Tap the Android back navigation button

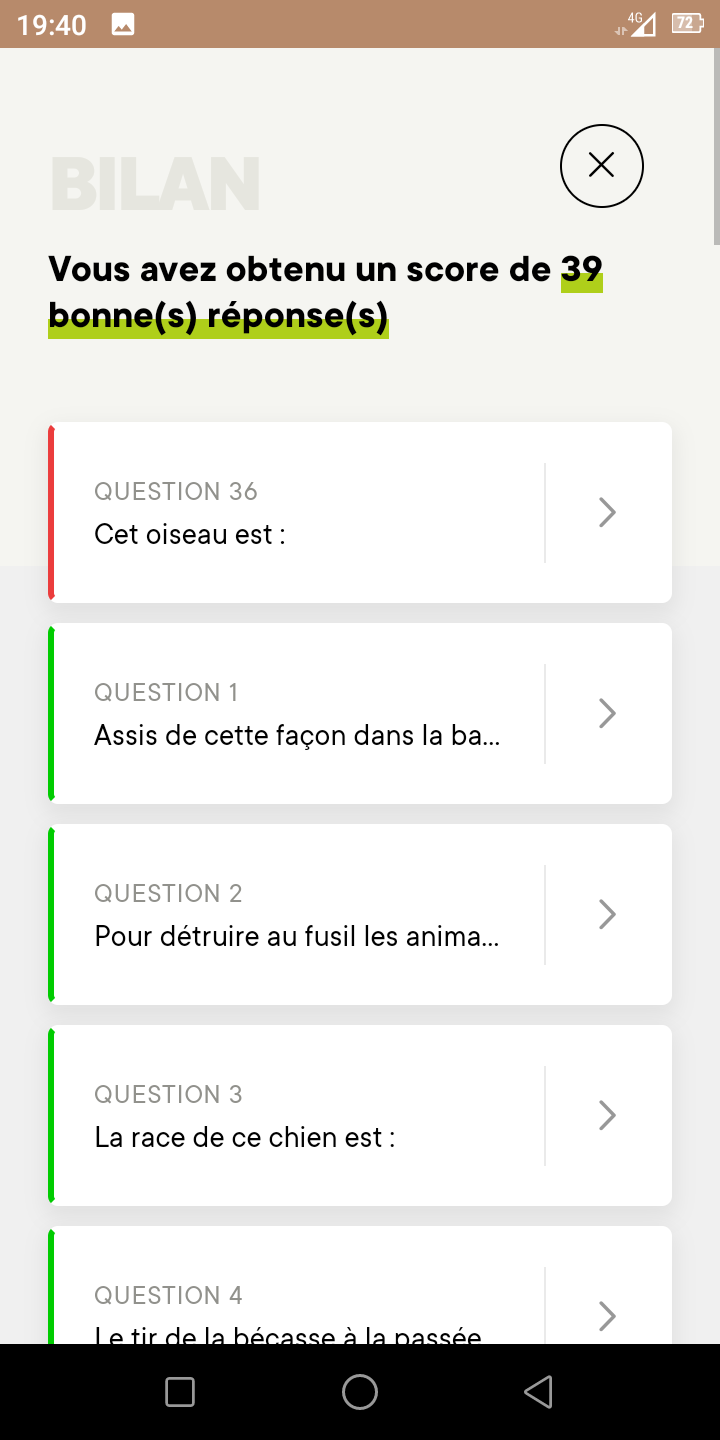point(538,1392)
